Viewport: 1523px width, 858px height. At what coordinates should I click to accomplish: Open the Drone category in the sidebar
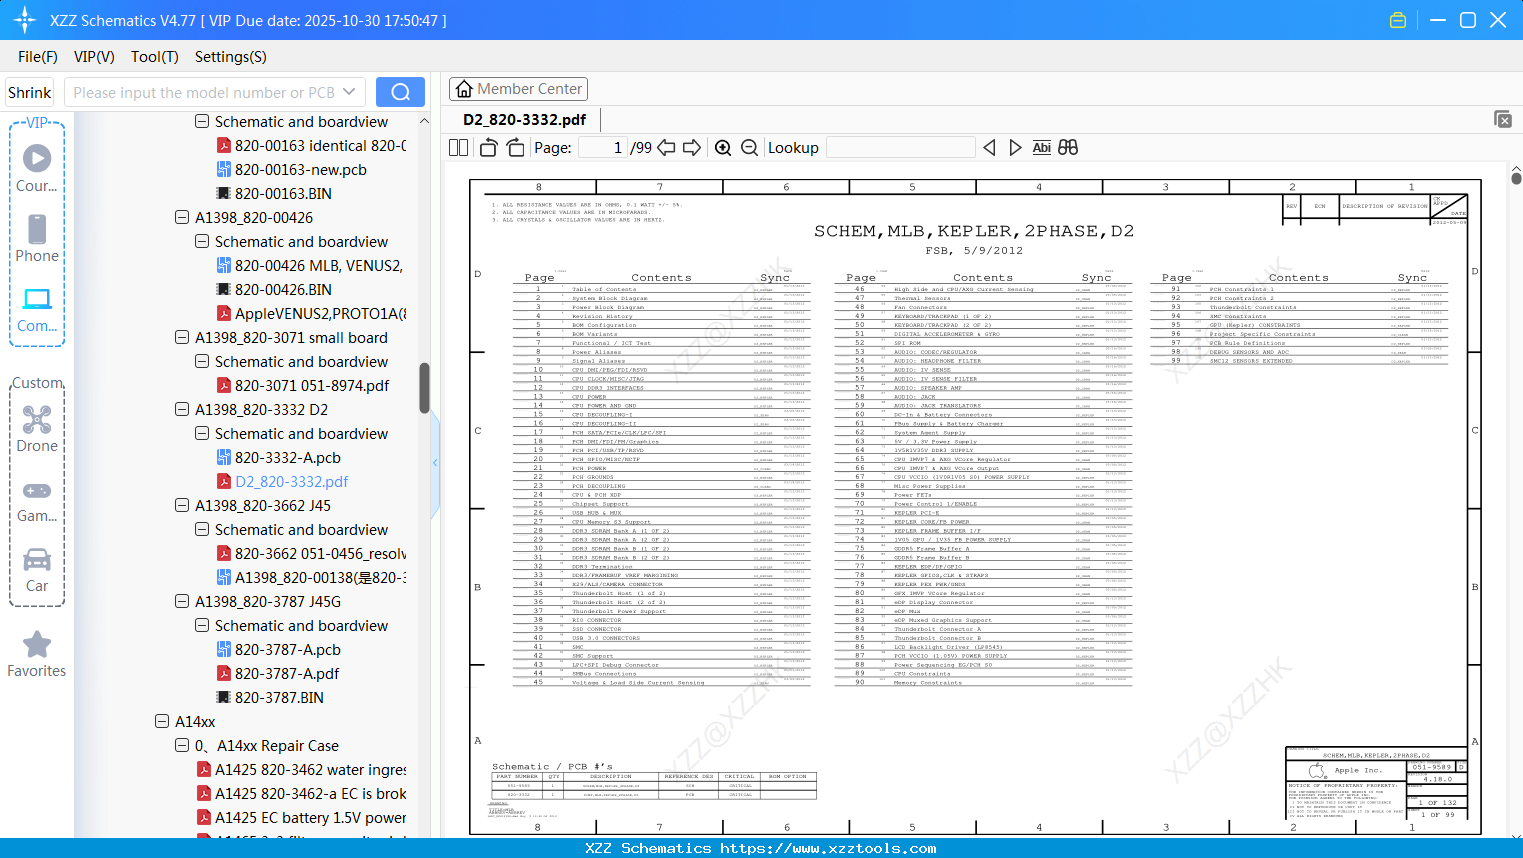tap(37, 429)
